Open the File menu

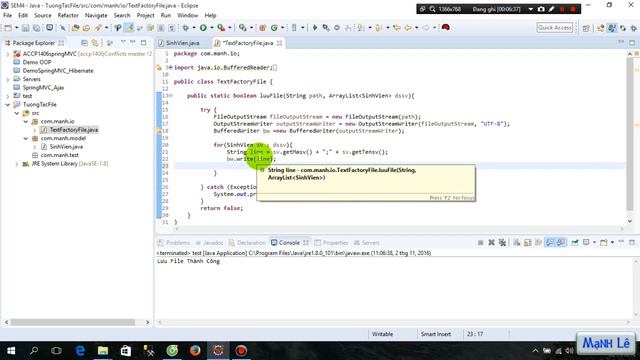coord(7,15)
